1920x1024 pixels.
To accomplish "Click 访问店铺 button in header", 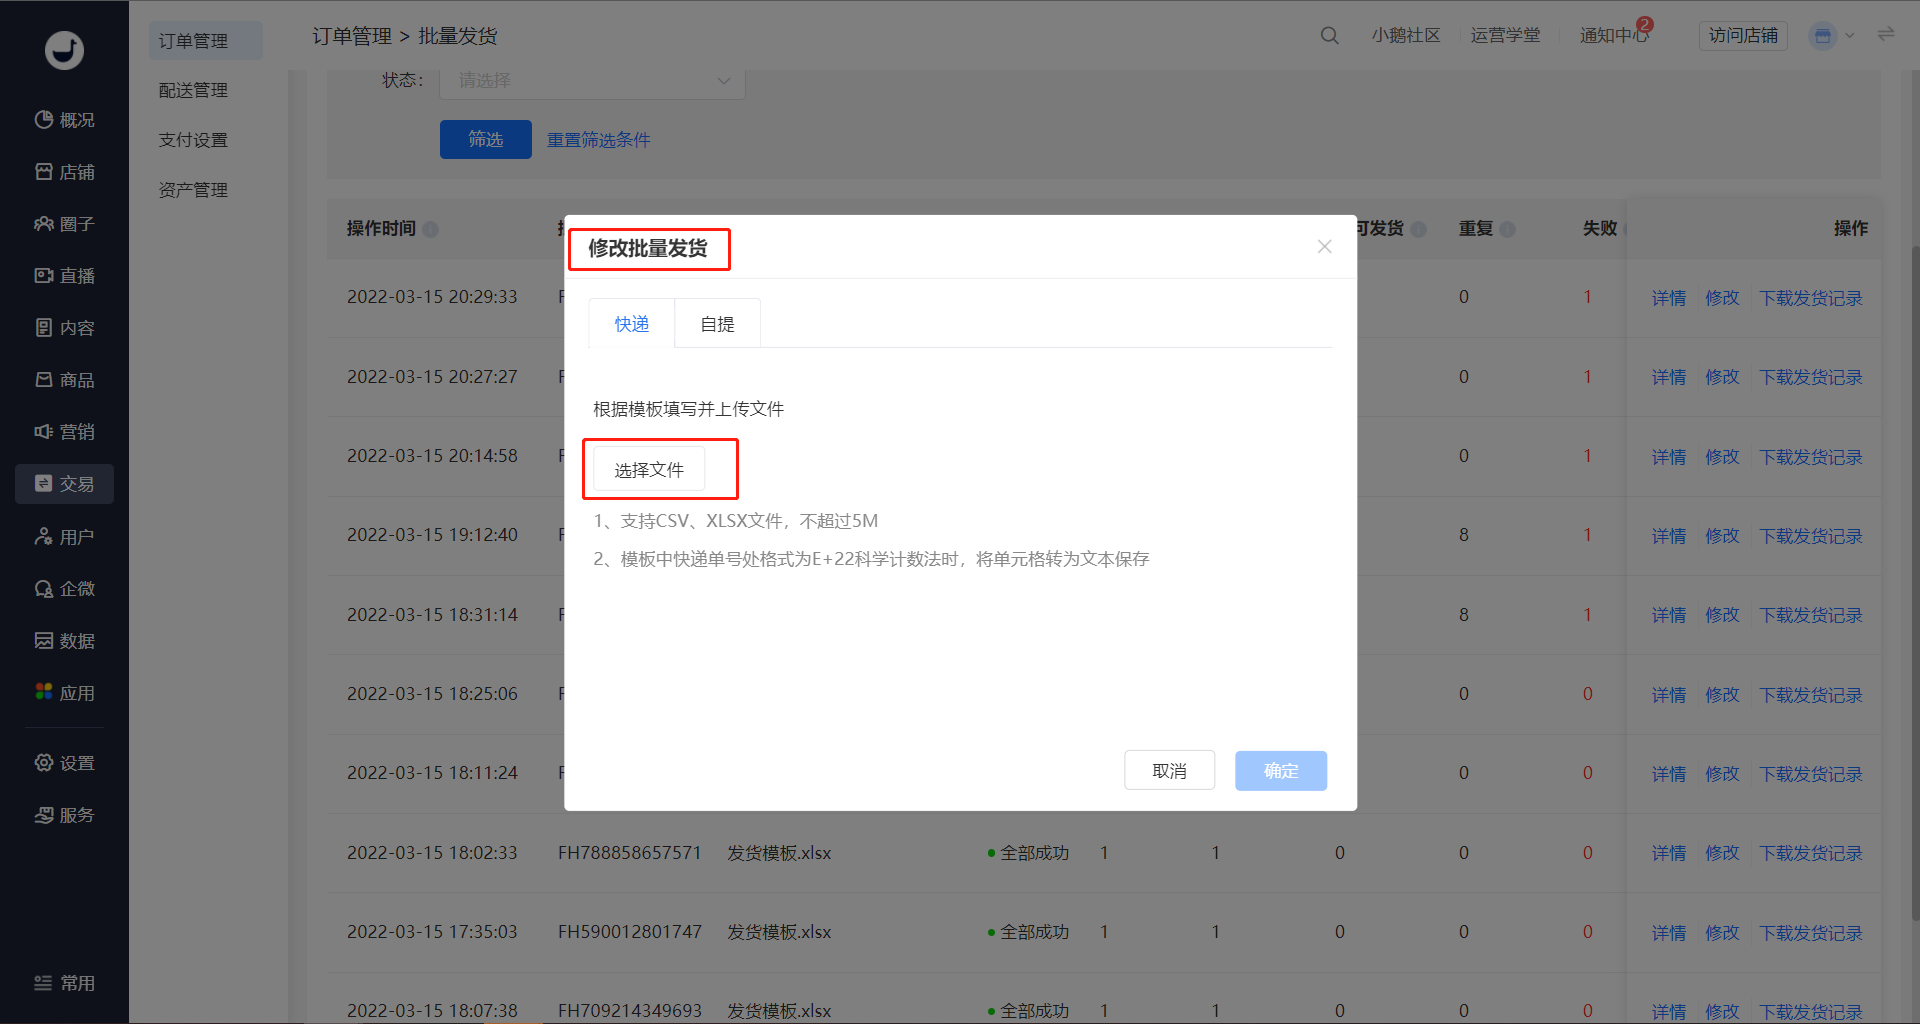I will (1743, 36).
